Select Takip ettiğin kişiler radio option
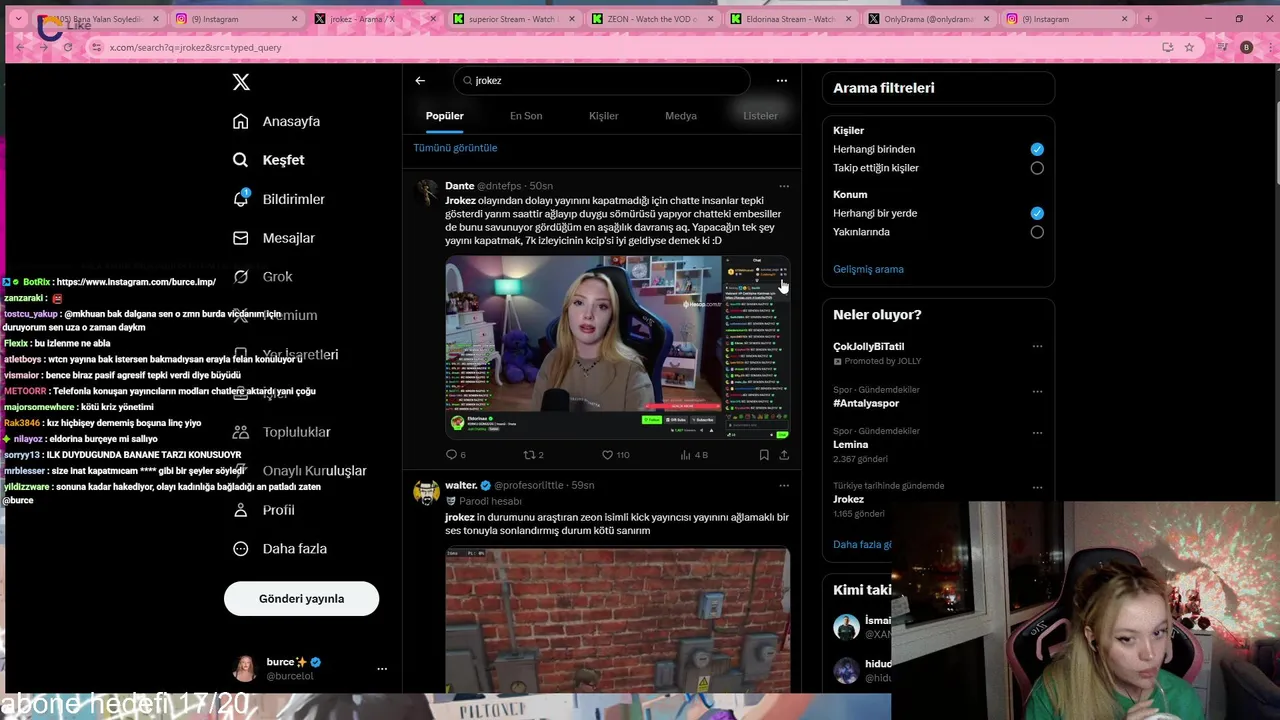 pos(1037,168)
